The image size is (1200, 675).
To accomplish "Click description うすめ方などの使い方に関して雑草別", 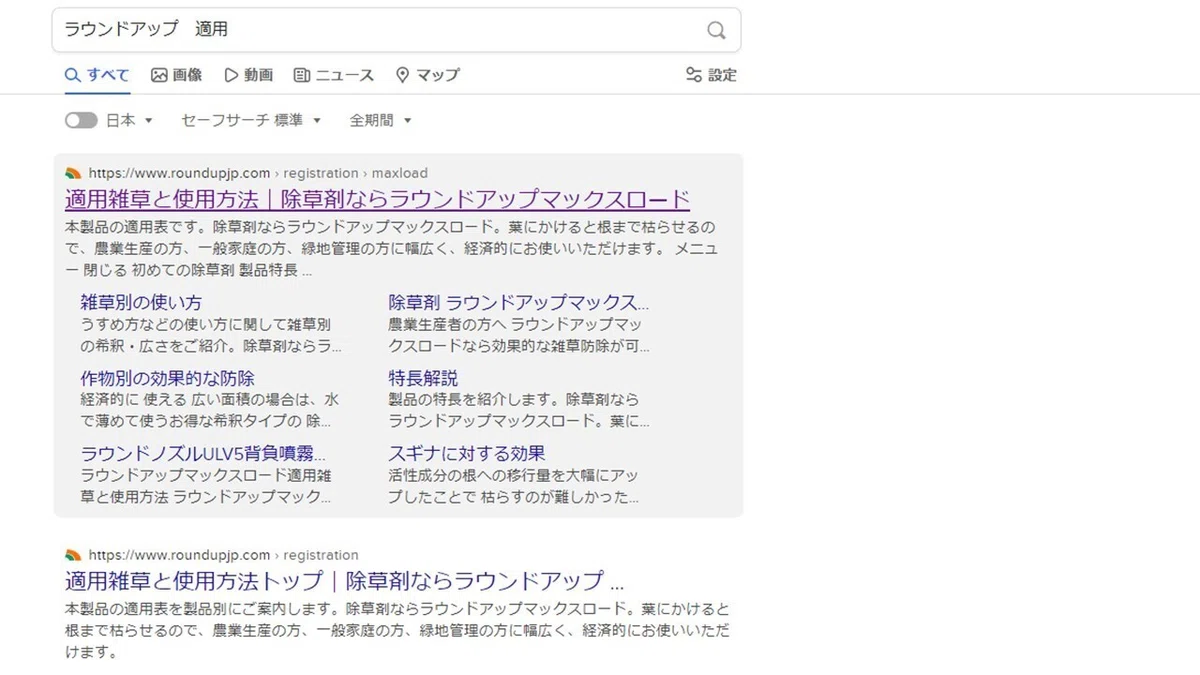I will click(x=211, y=336).
